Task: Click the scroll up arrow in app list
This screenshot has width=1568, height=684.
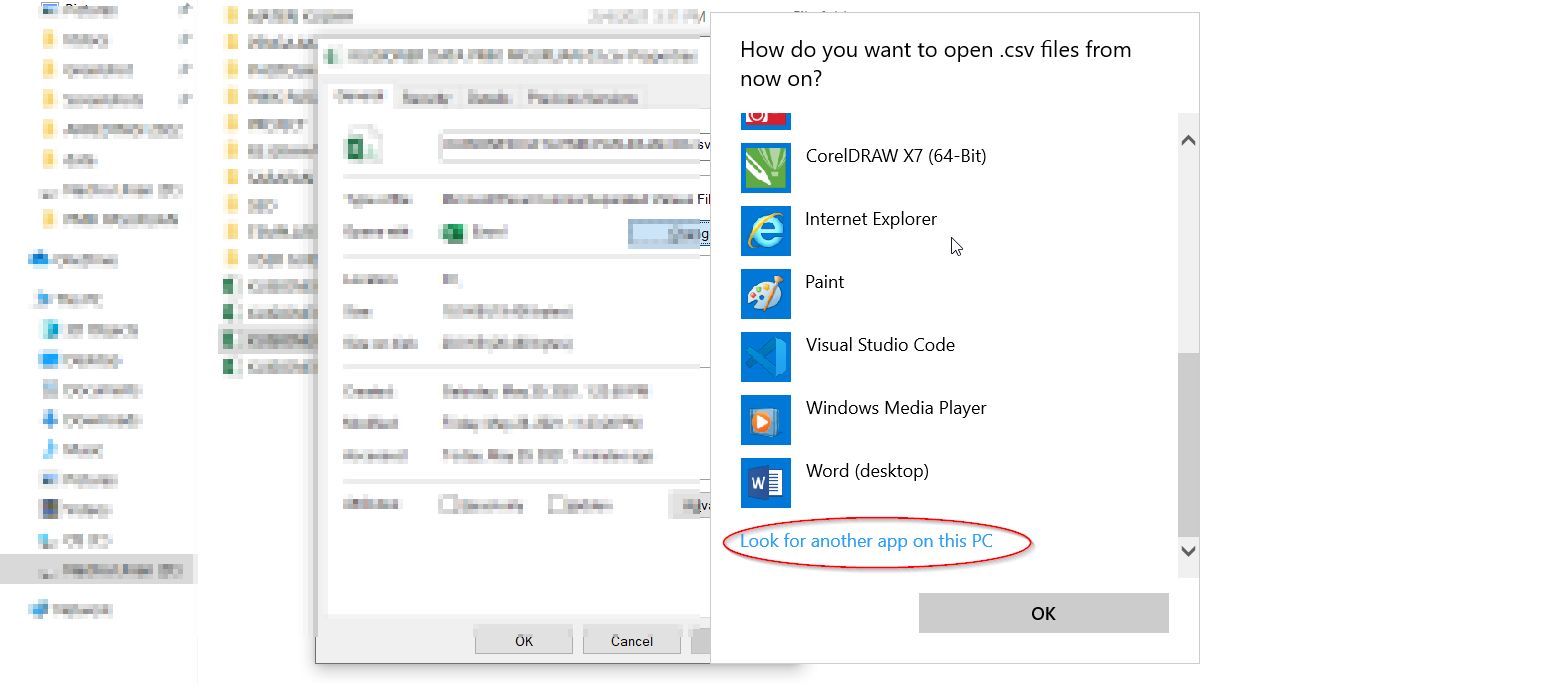Action: pyautogui.click(x=1188, y=141)
